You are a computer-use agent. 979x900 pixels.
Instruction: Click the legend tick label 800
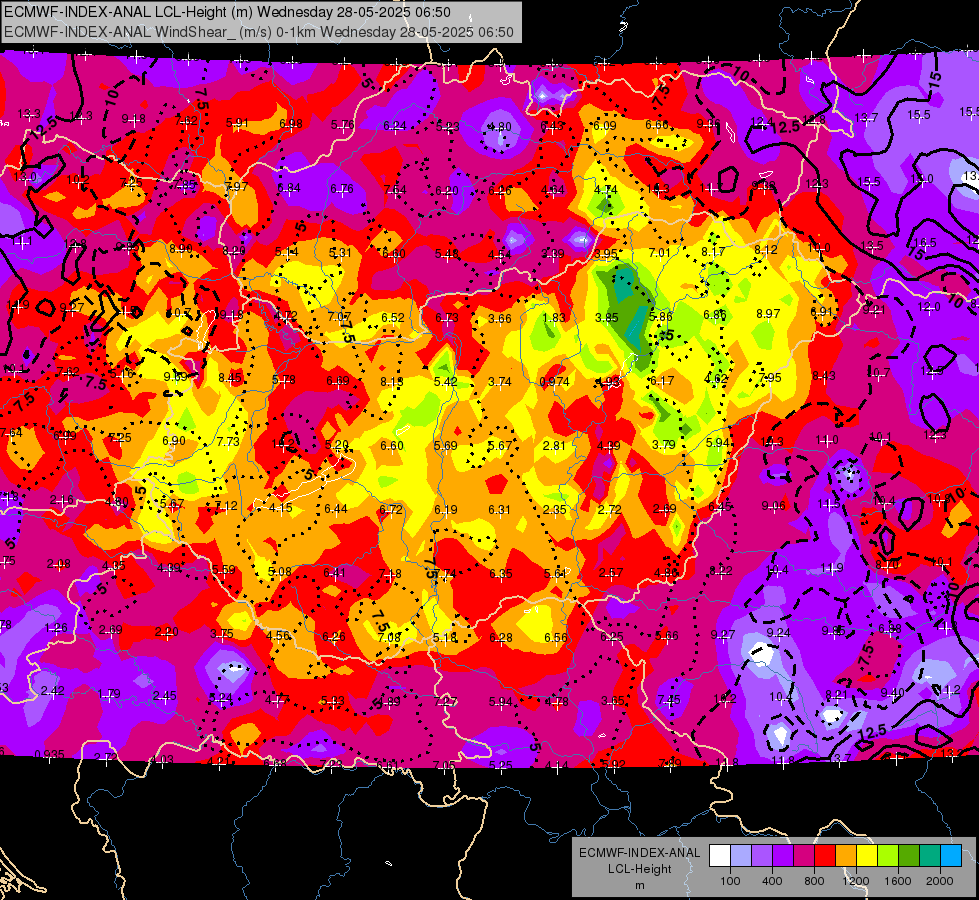coord(814,881)
